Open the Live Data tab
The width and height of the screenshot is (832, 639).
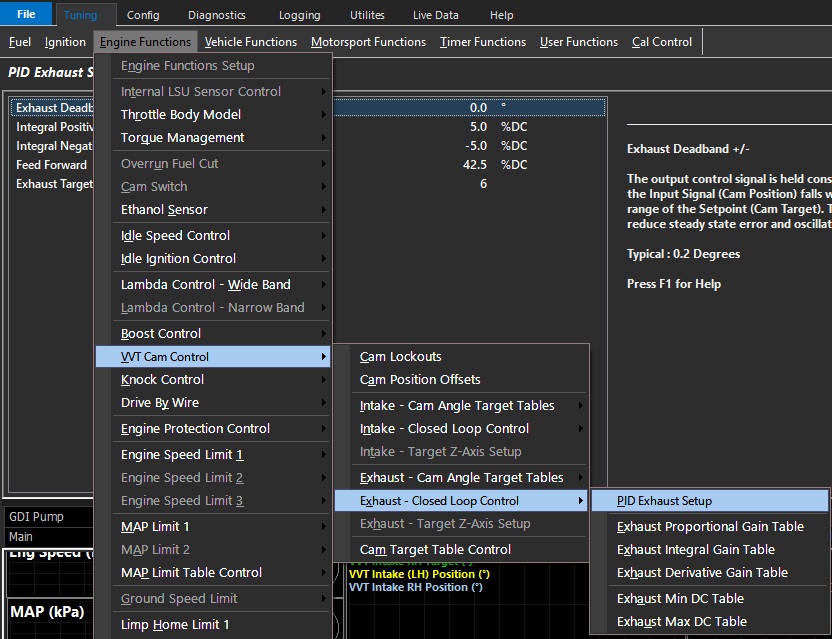coord(436,15)
